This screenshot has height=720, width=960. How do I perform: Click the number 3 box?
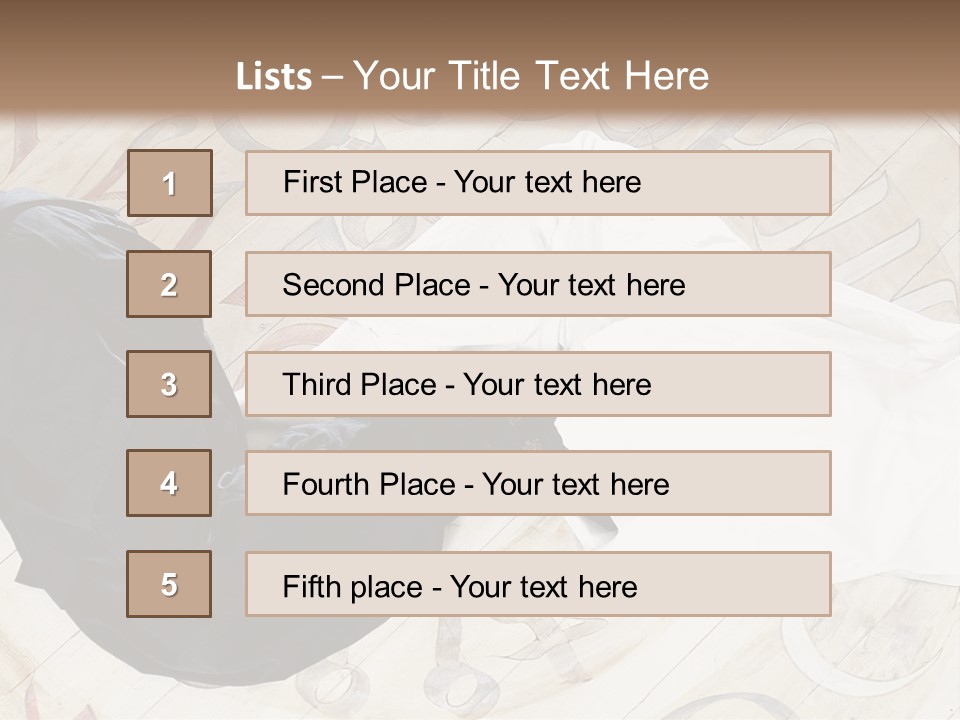[170, 384]
